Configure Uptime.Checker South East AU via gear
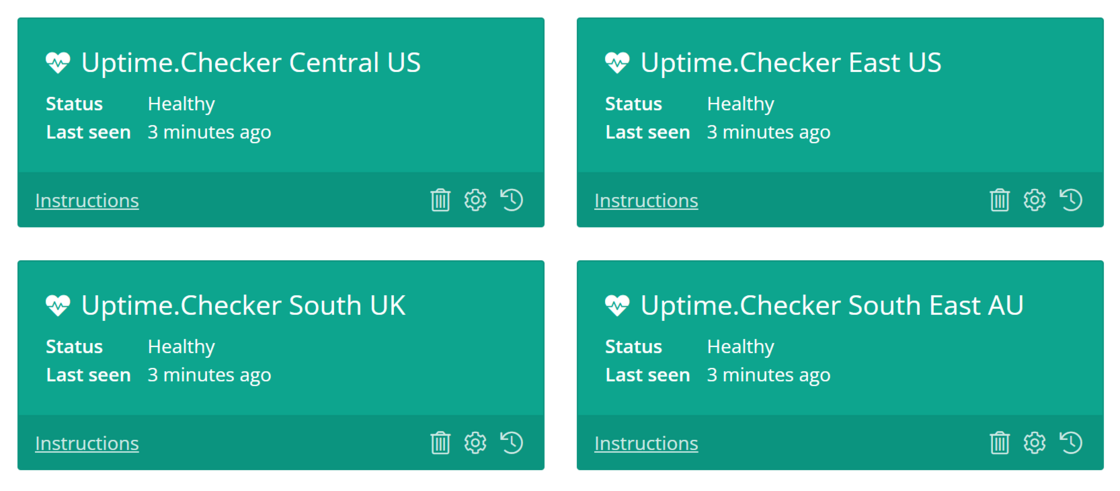Image resolution: width=1120 pixels, height=491 pixels. [x=1034, y=443]
